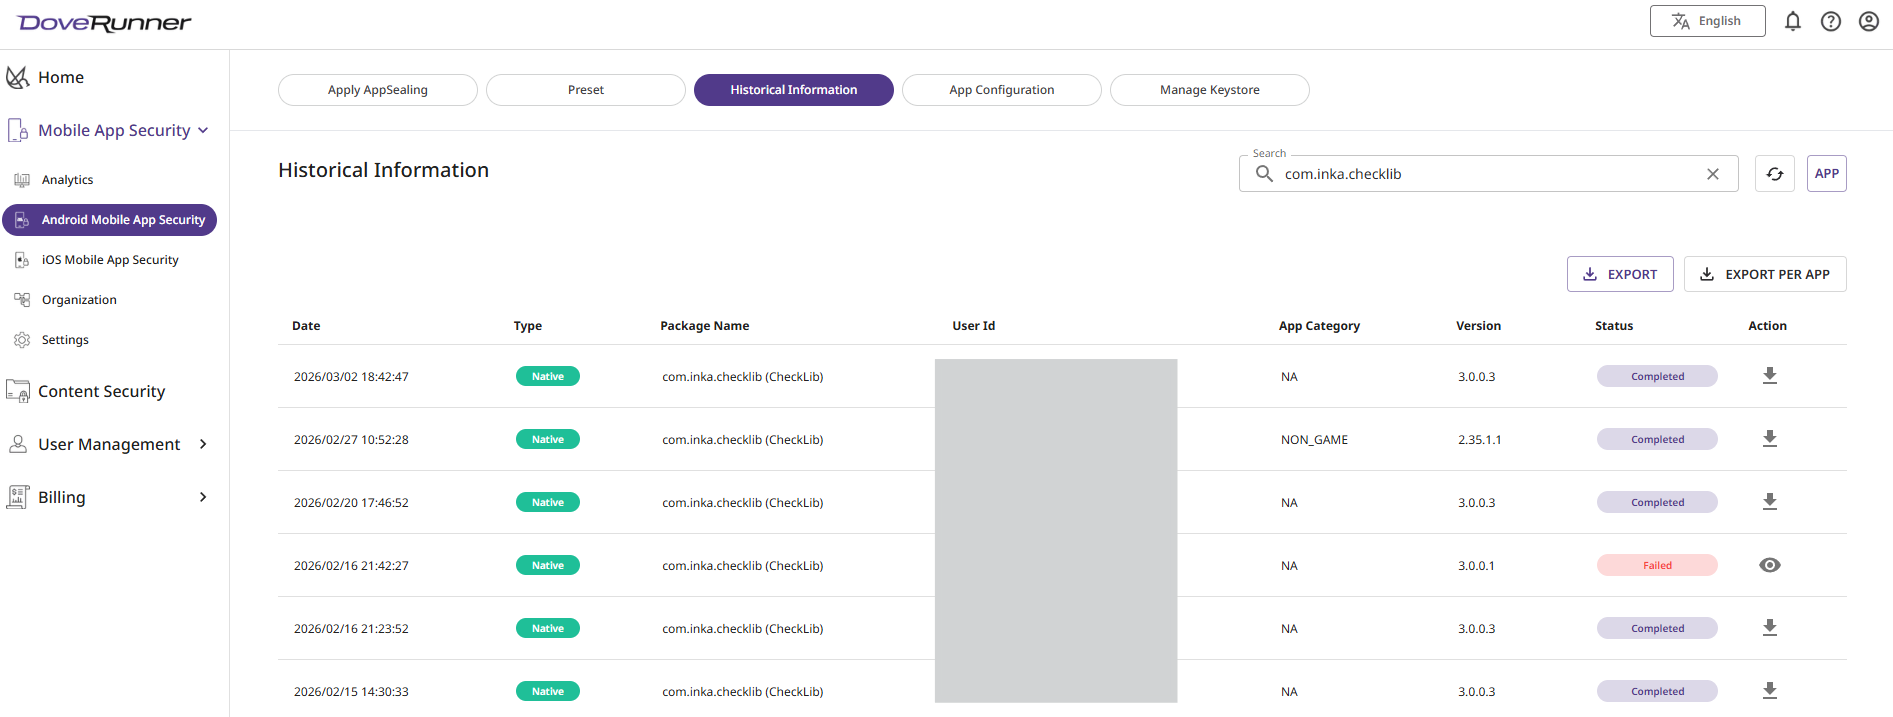Switch to the App Configuration tab
The height and width of the screenshot is (717, 1893).
[x=1001, y=90]
